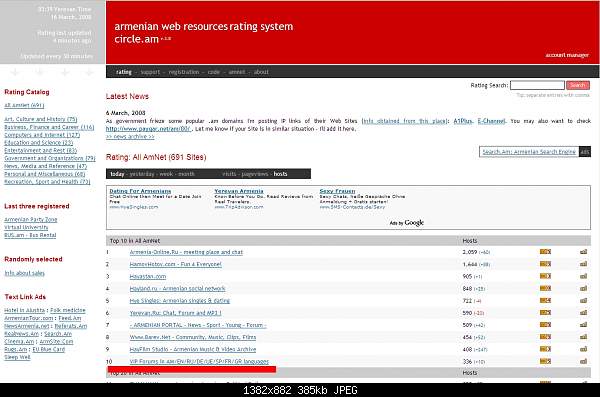Open Business, Finance and Career category
600x397 pixels.
49,127
